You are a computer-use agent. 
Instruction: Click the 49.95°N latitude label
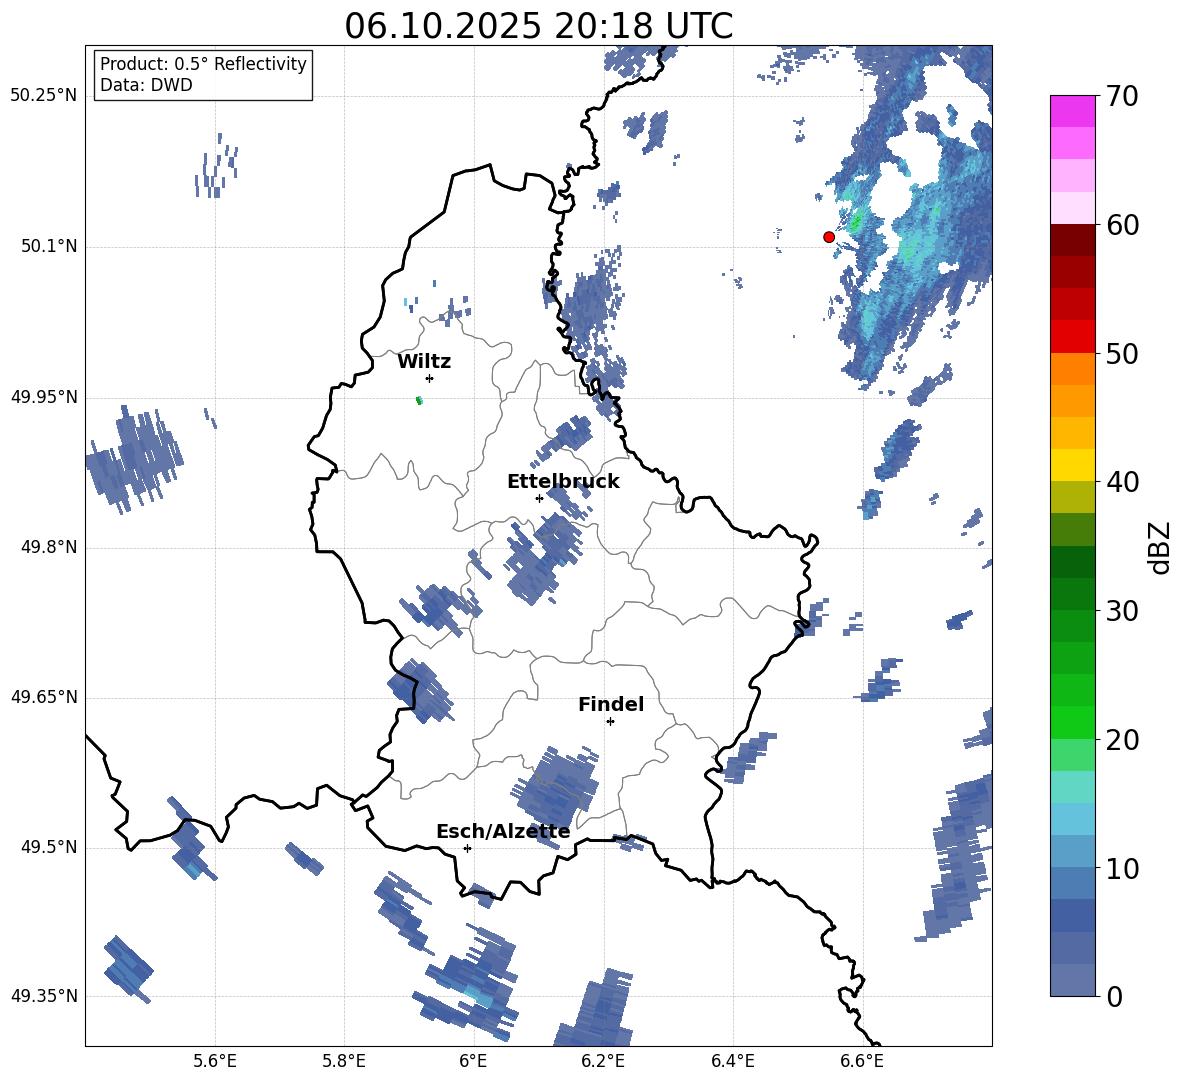(44, 397)
